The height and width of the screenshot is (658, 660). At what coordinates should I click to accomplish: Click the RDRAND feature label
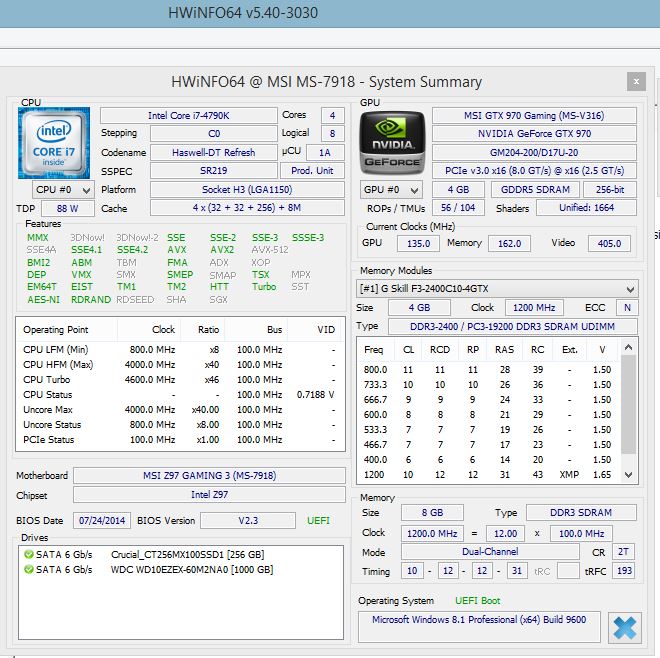pyautogui.click(x=91, y=299)
